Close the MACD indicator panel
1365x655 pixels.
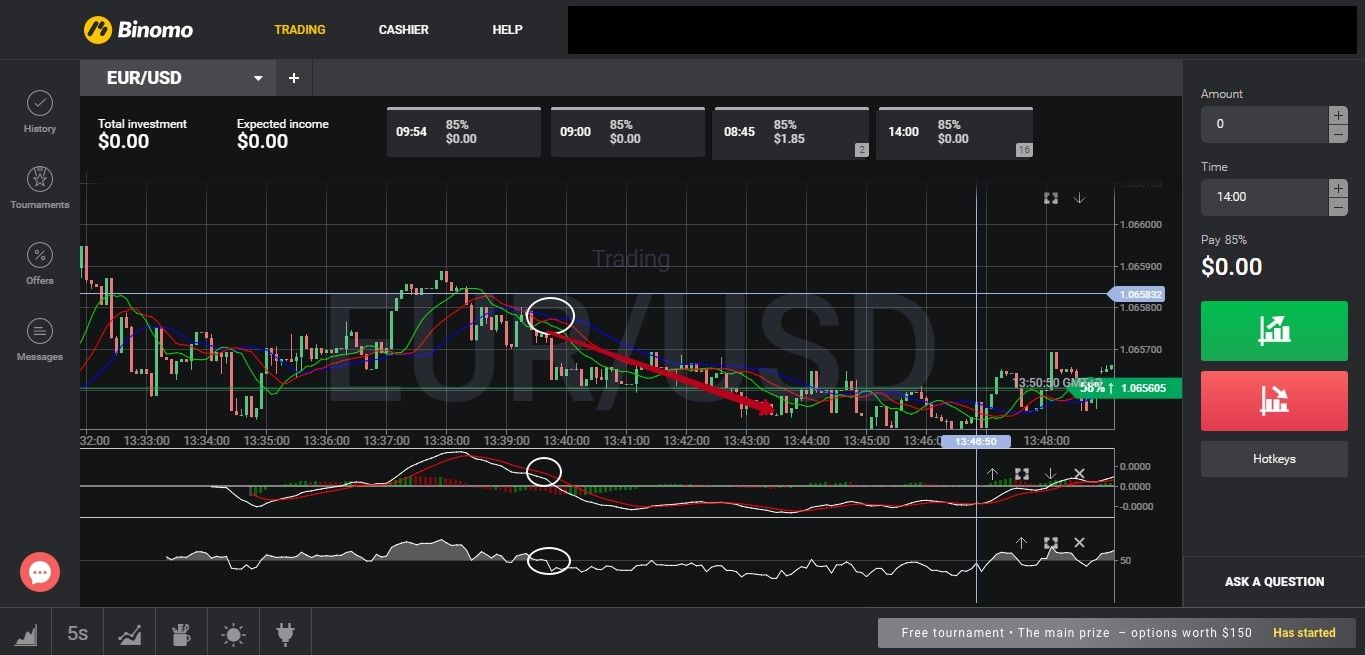1079,474
